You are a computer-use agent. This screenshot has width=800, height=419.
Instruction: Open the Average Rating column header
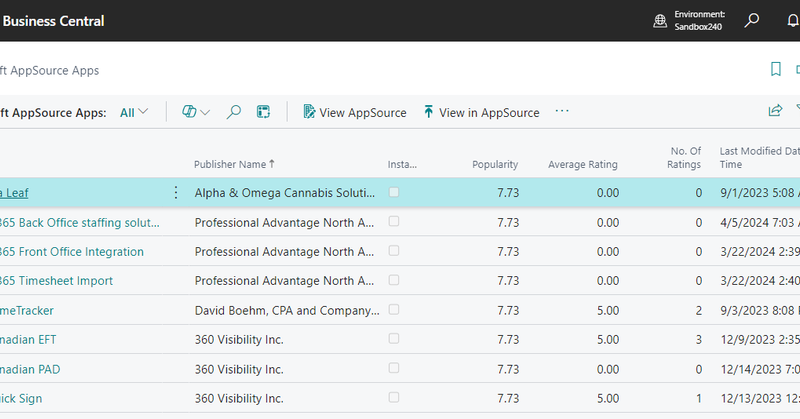583,164
